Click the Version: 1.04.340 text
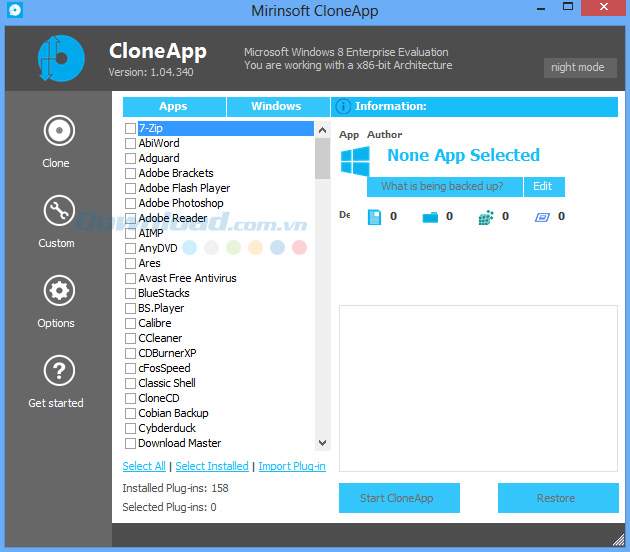Screen dimensions: 630x552 point(151,72)
